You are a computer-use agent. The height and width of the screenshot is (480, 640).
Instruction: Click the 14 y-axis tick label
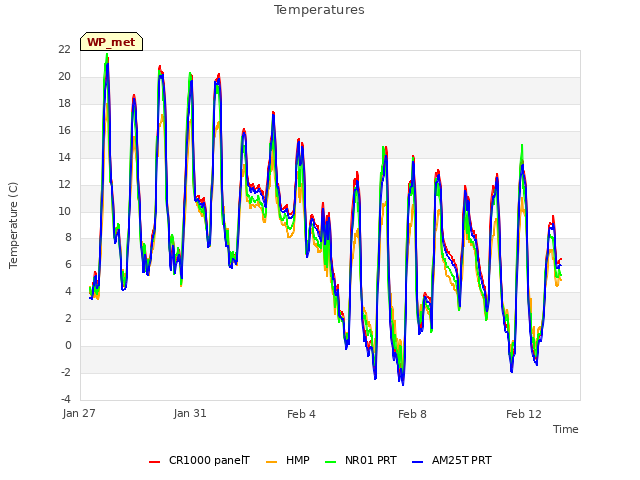pyautogui.click(x=64, y=158)
